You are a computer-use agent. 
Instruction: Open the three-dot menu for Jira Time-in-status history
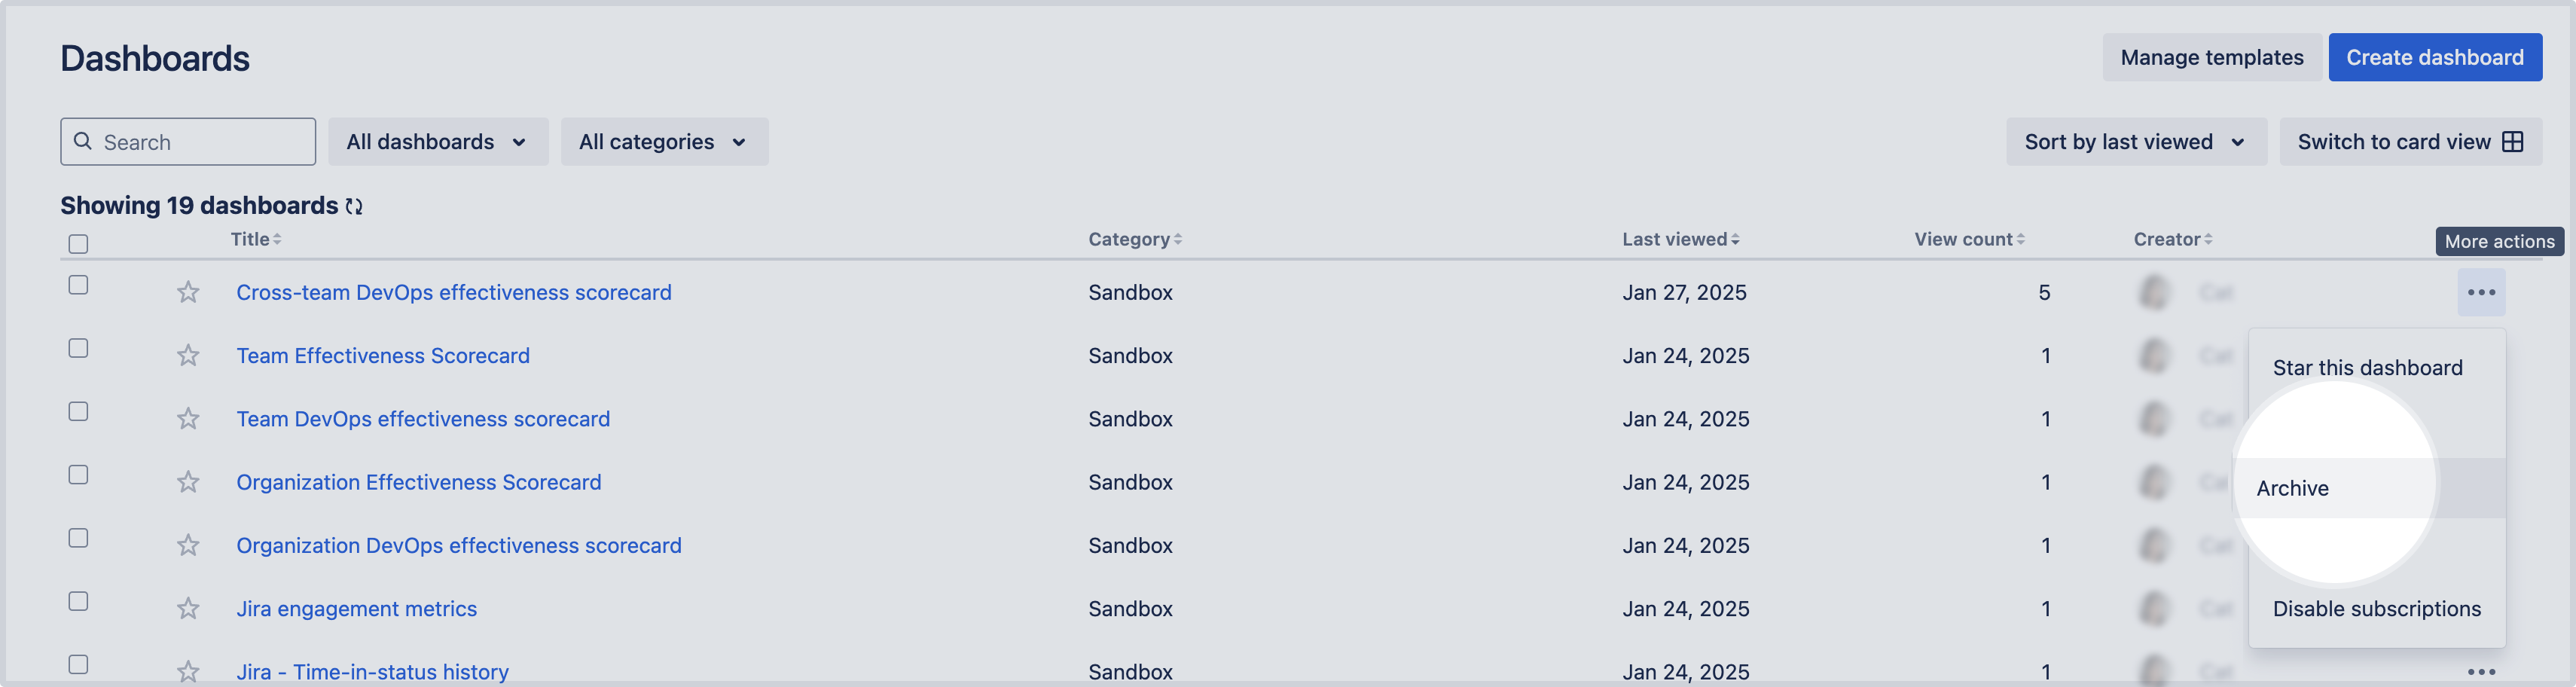point(2481,672)
